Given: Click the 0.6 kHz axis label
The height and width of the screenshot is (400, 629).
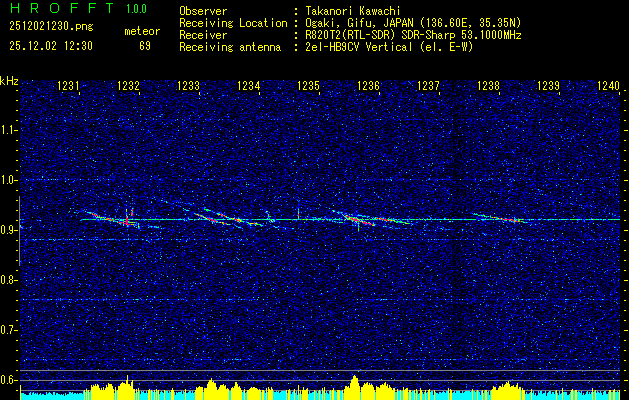Looking at the screenshot, I should pyautogui.click(x=9, y=380).
